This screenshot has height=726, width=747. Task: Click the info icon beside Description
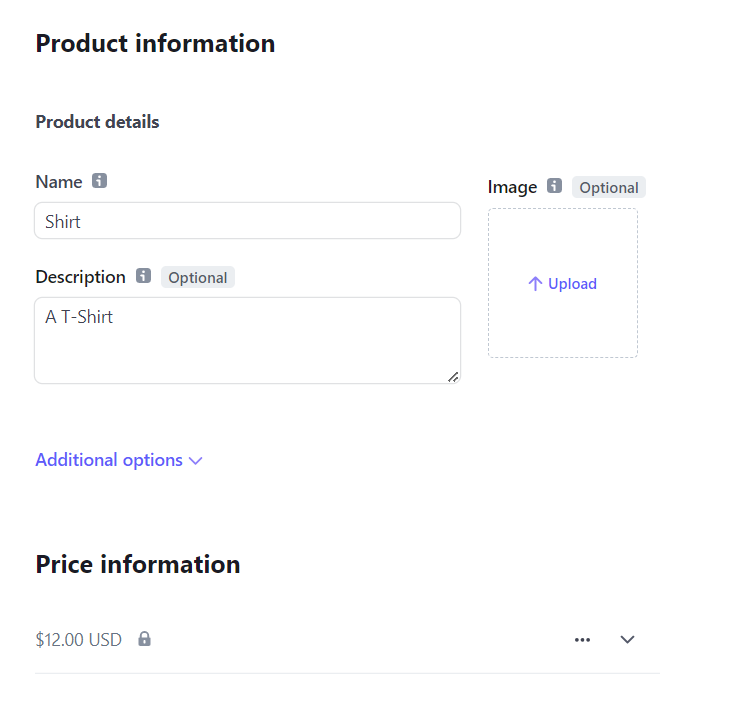point(143,276)
